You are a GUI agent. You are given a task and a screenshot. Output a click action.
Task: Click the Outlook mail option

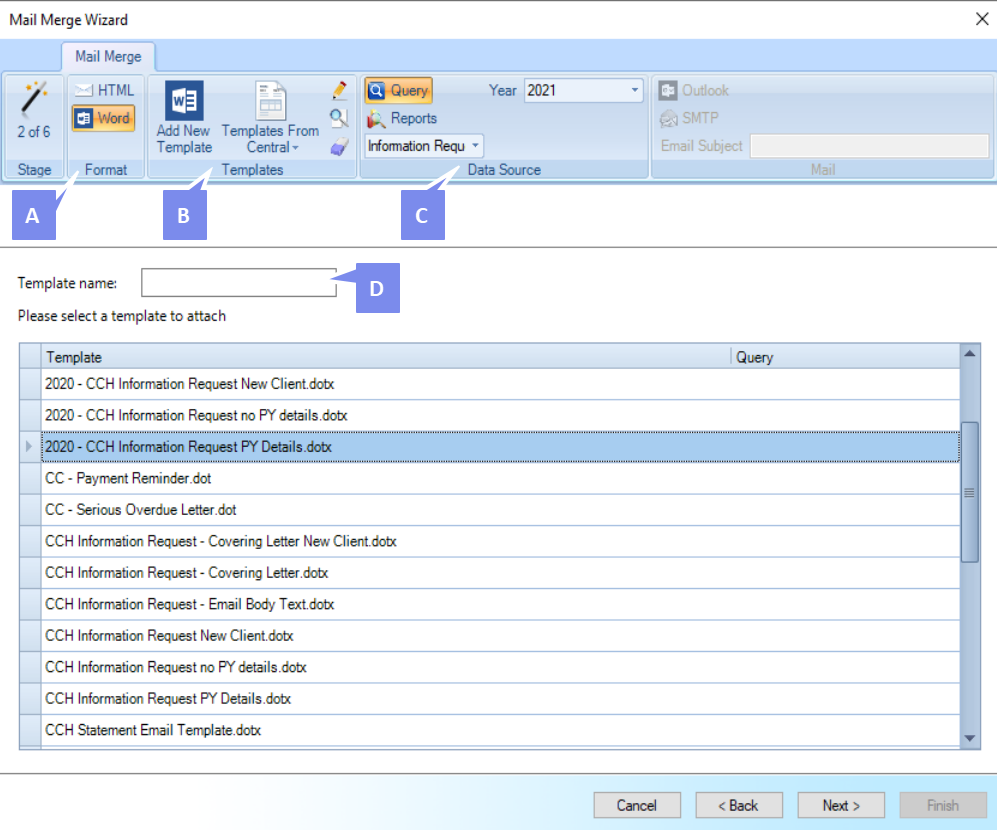pos(694,90)
